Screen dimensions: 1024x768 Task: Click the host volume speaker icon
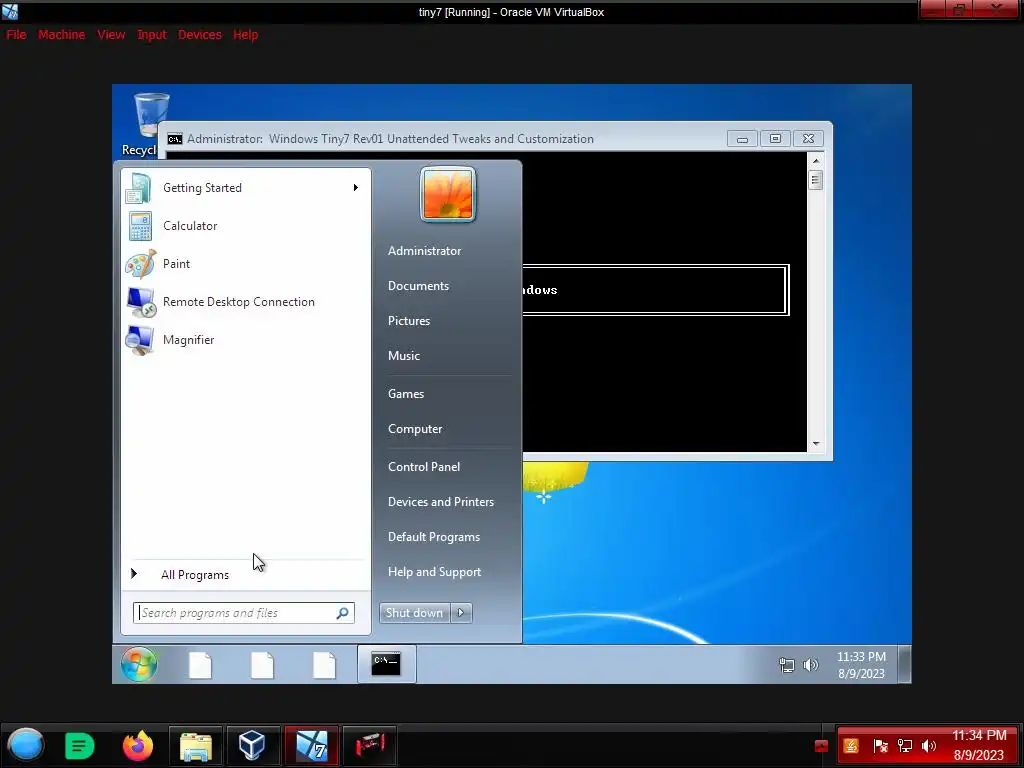tap(929, 746)
